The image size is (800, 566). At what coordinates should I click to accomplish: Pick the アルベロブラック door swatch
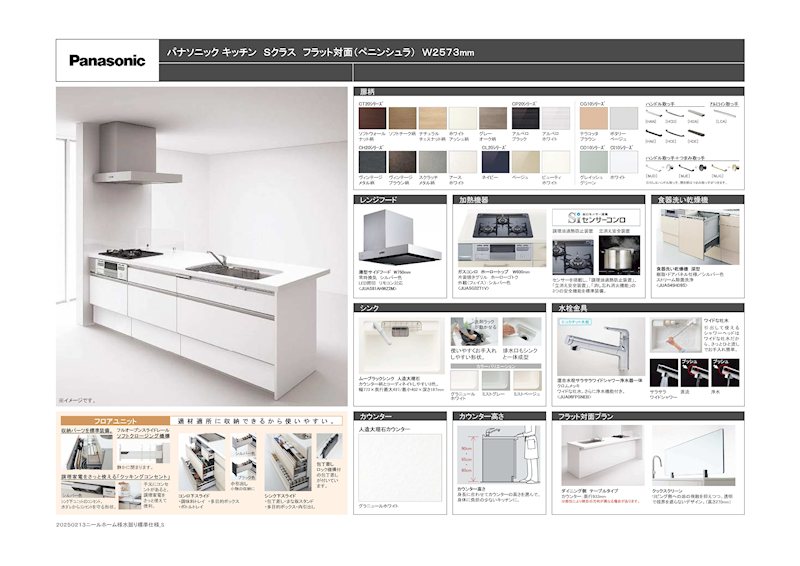pyautogui.click(x=524, y=118)
